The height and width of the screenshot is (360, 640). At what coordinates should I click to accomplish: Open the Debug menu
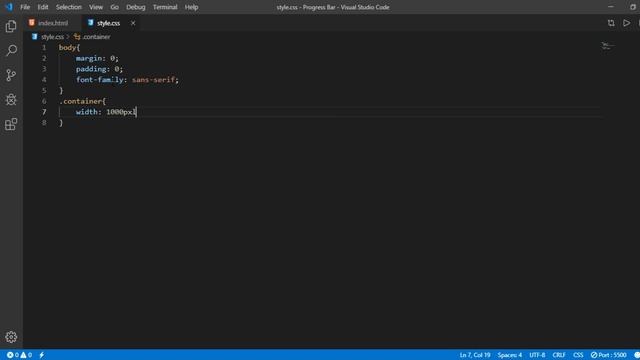click(136, 7)
